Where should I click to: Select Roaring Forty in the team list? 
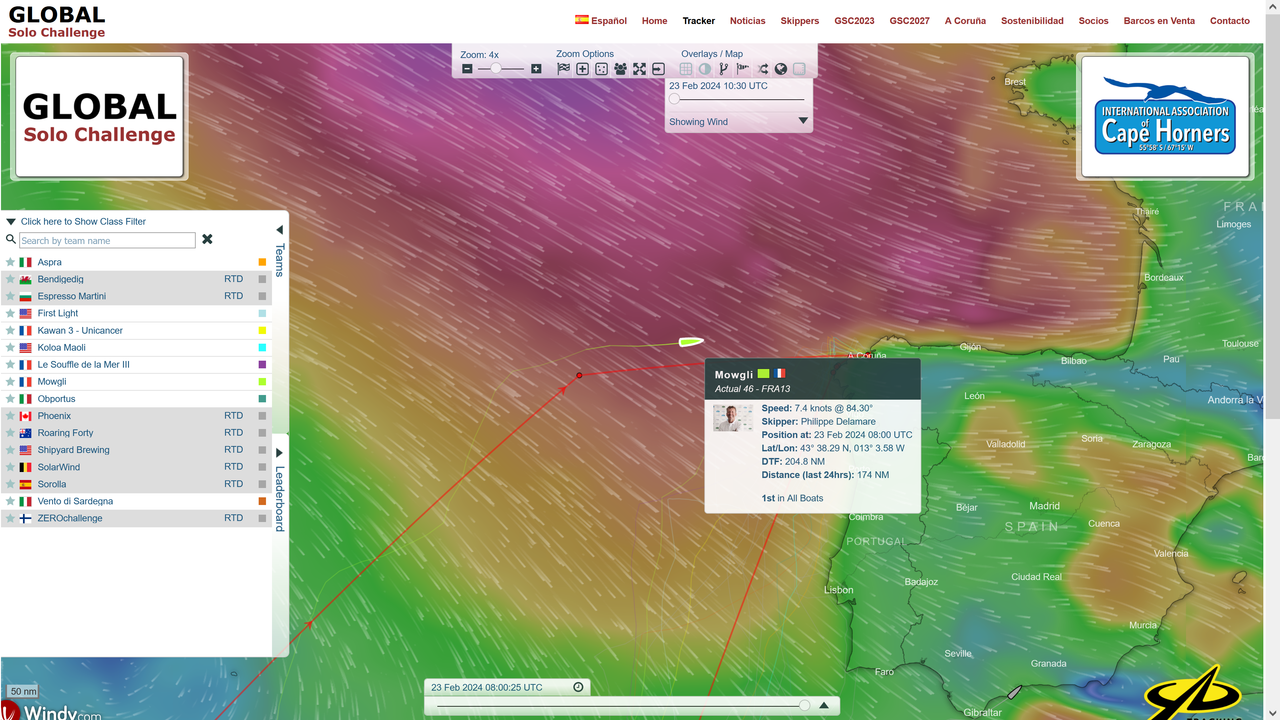[x=136, y=433]
